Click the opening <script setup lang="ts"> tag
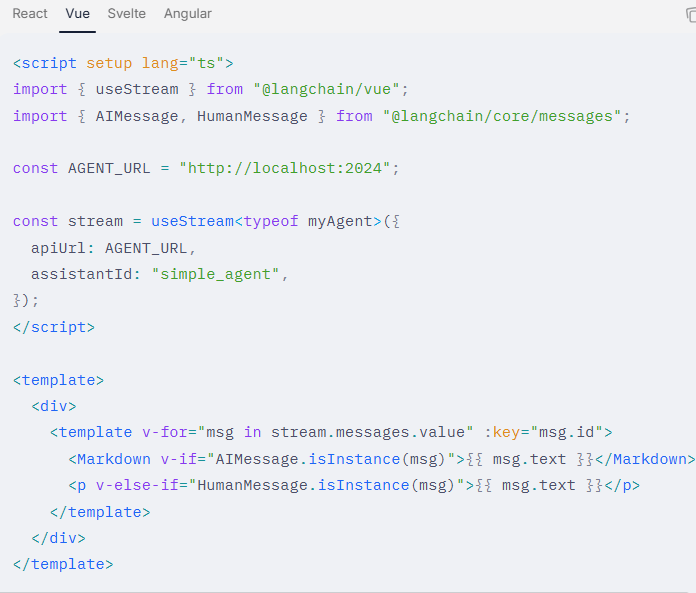 point(123,63)
